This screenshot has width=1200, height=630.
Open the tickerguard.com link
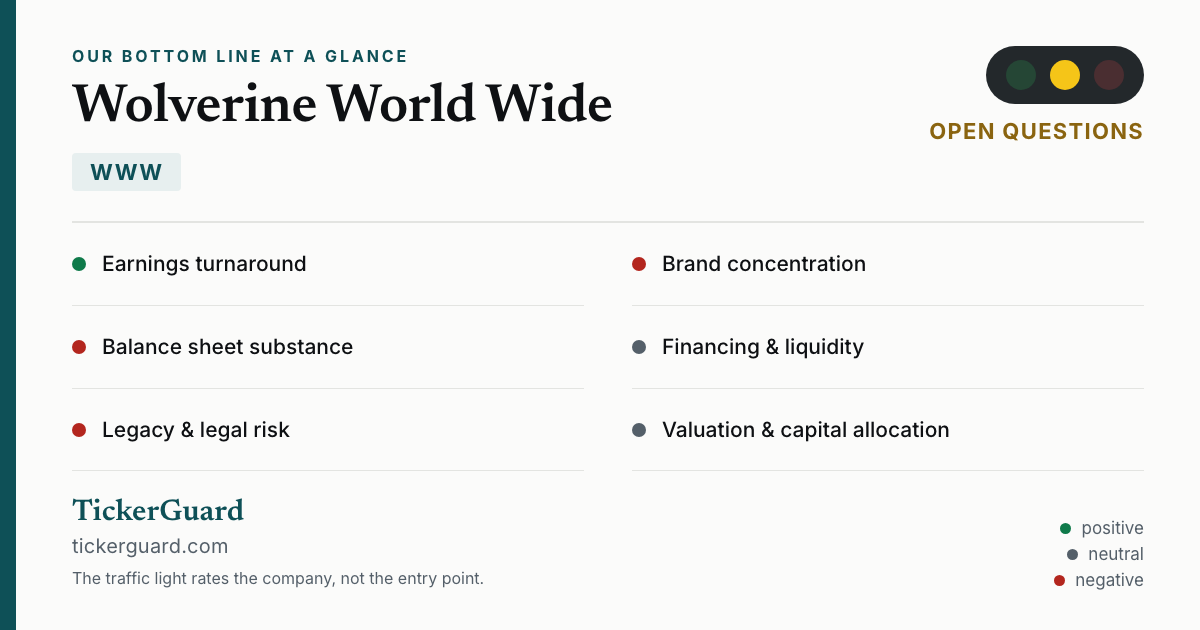[x=150, y=546]
